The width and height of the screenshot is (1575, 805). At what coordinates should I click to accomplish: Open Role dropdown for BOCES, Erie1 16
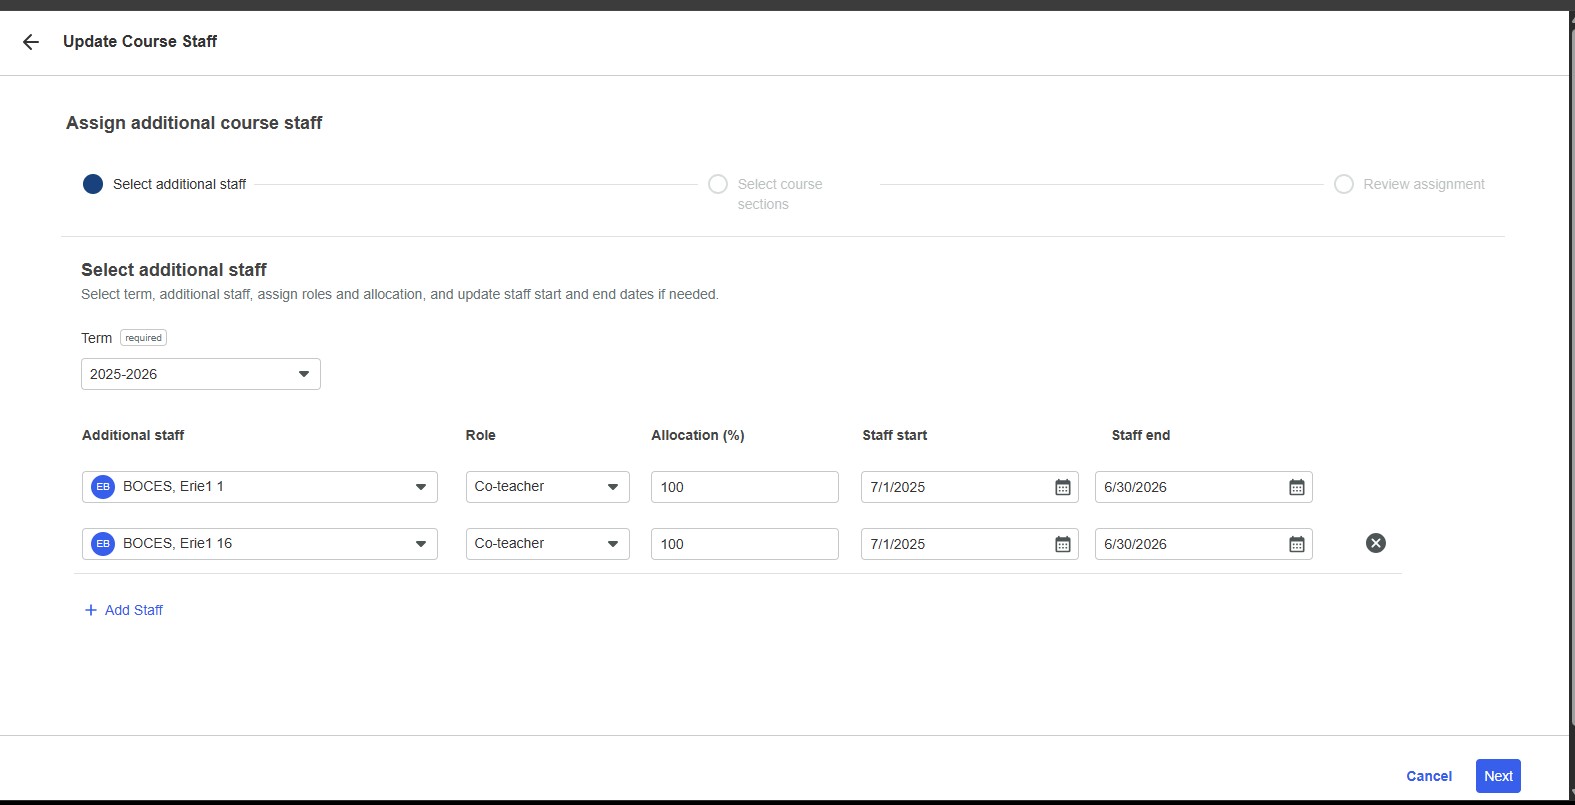point(612,544)
